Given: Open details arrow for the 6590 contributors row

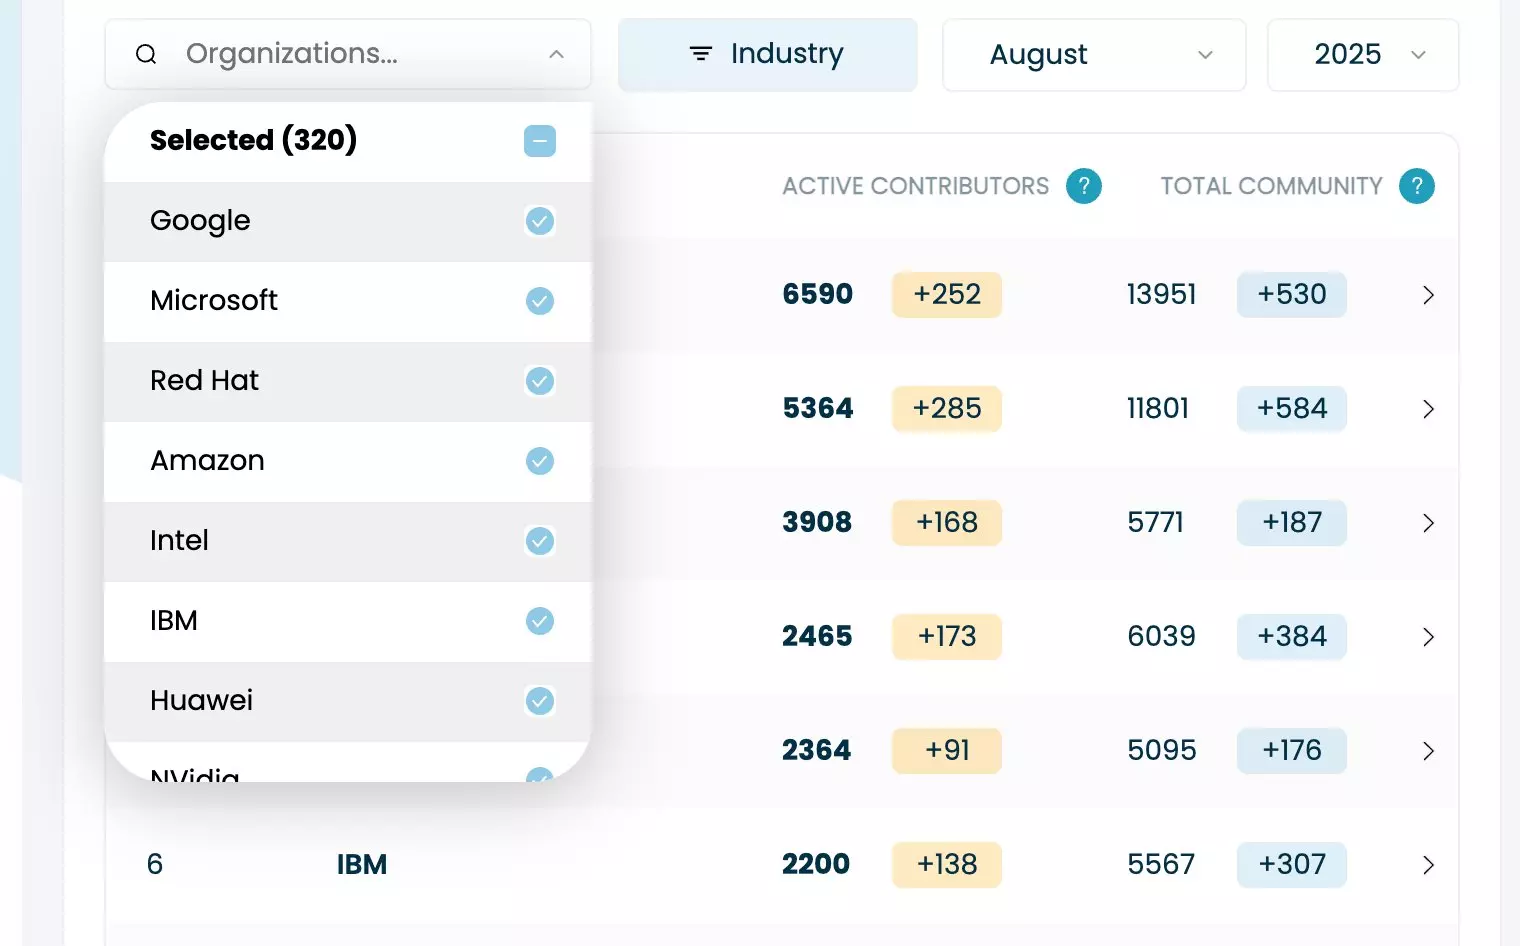Looking at the screenshot, I should (x=1428, y=295).
